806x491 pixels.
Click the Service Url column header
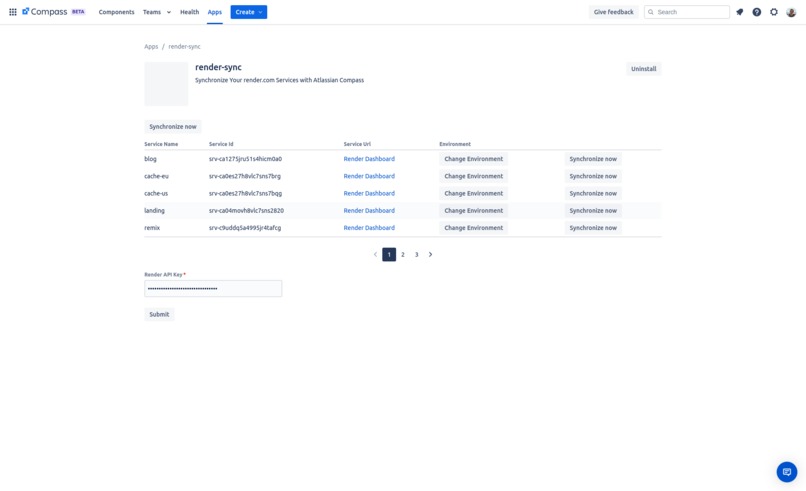[x=357, y=144]
